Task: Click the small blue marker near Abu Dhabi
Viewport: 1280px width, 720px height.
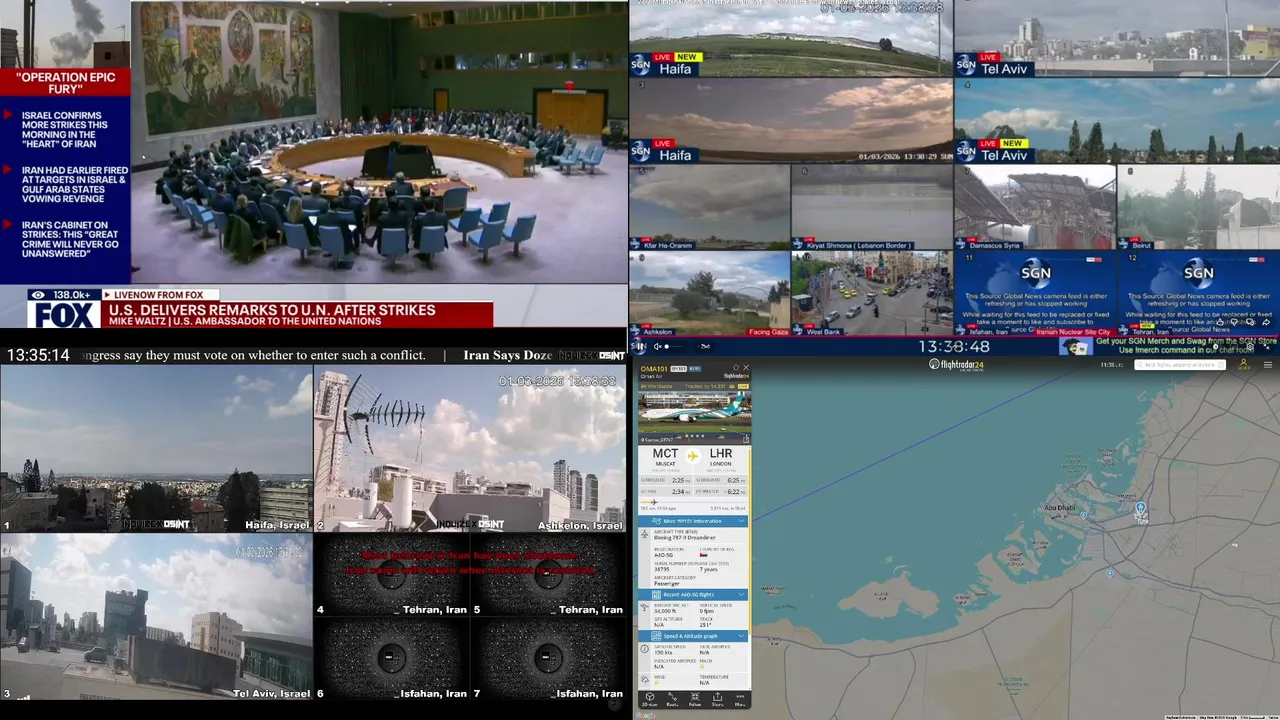Action: pyautogui.click(x=1083, y=514)
